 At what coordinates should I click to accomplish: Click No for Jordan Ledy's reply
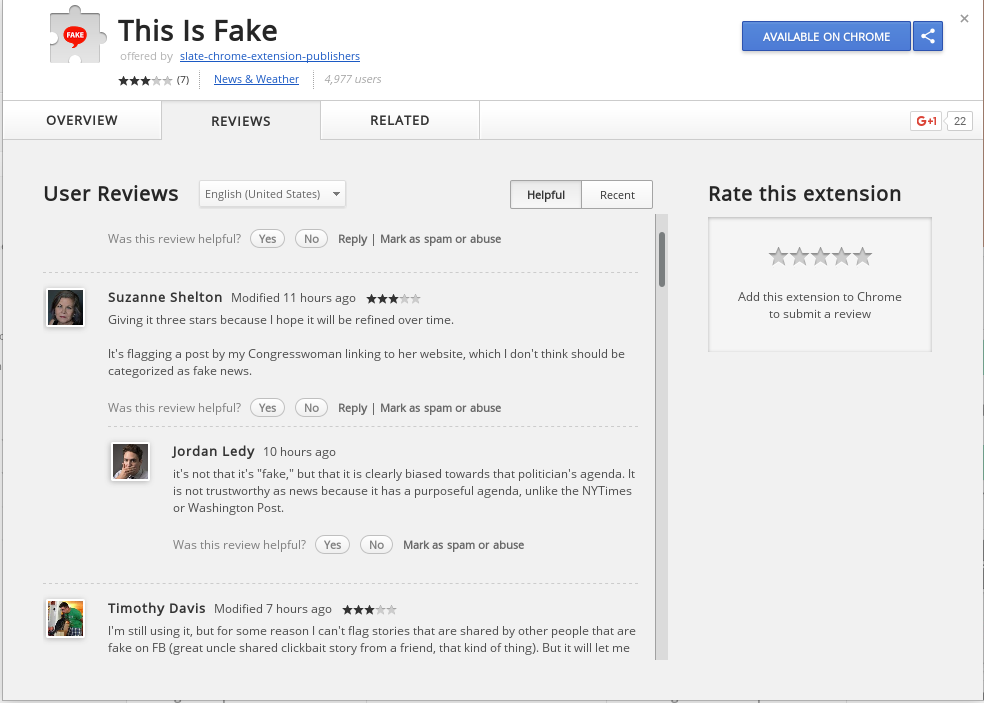tap(377, 544)
